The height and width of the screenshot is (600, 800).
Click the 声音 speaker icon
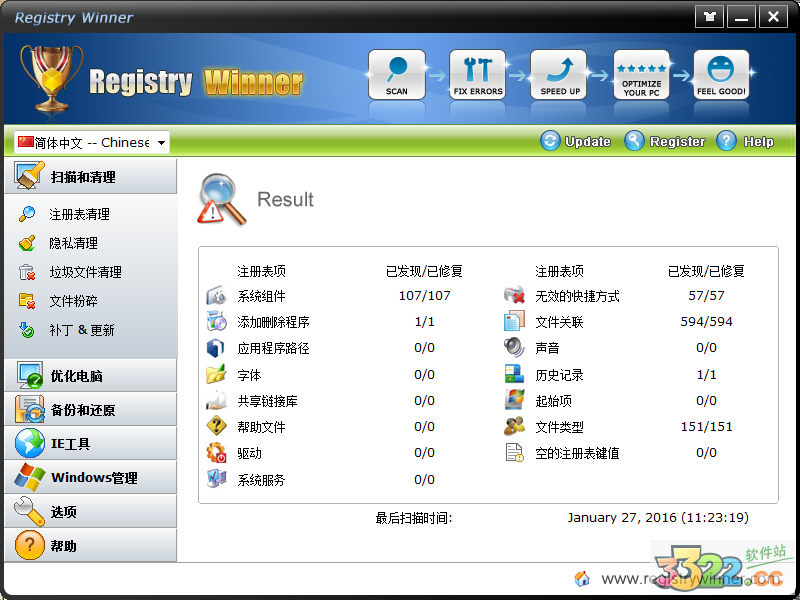[514, 348]
